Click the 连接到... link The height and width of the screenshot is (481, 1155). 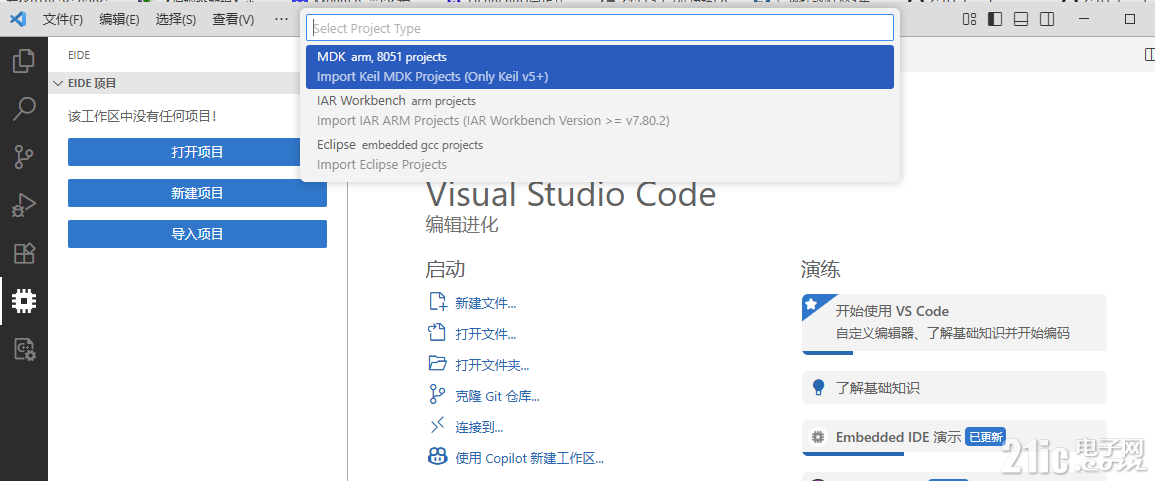pos(479,426)
